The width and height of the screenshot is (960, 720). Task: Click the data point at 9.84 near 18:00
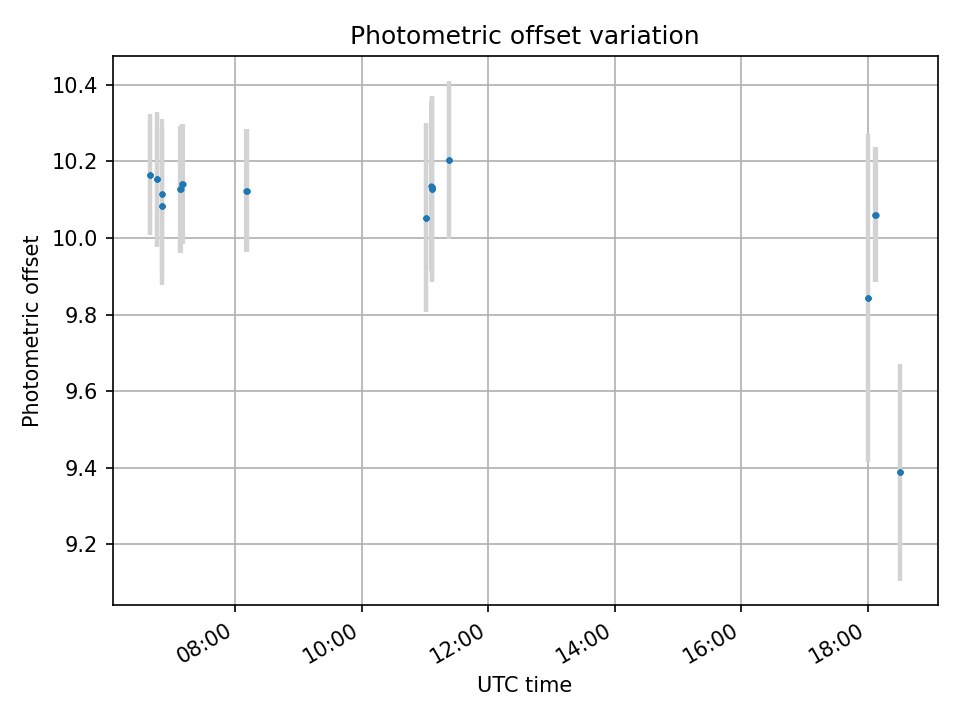(x=868, y=298)
